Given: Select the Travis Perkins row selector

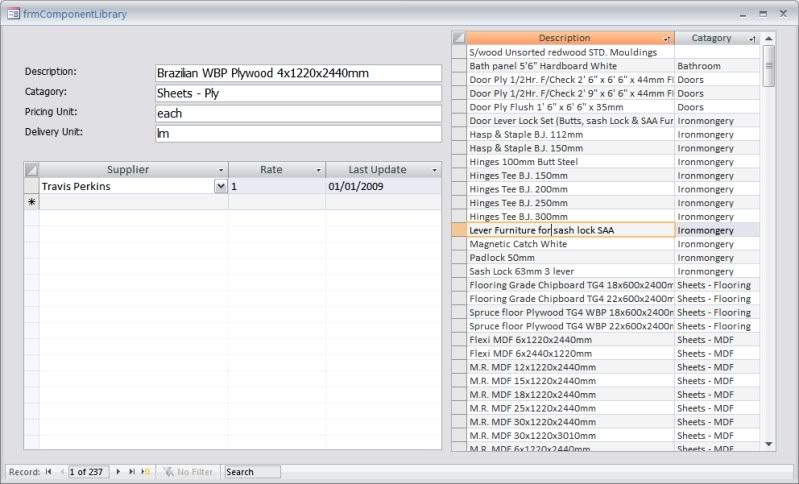Looking at the screenshot, I should click(32, 186).
